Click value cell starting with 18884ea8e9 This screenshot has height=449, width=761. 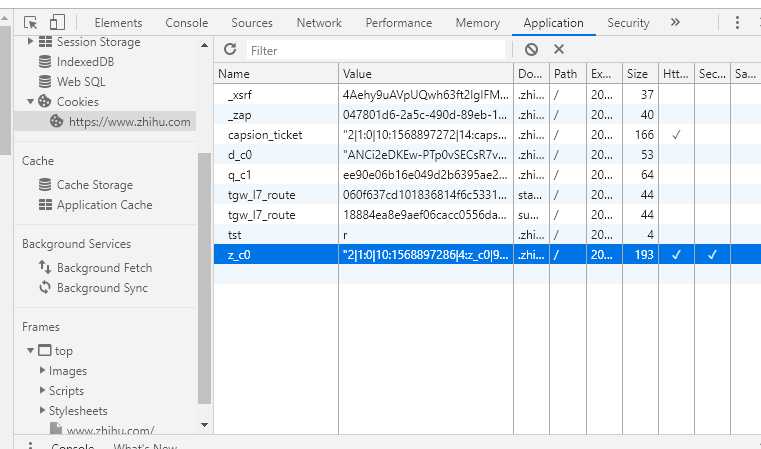coord(426,215)
